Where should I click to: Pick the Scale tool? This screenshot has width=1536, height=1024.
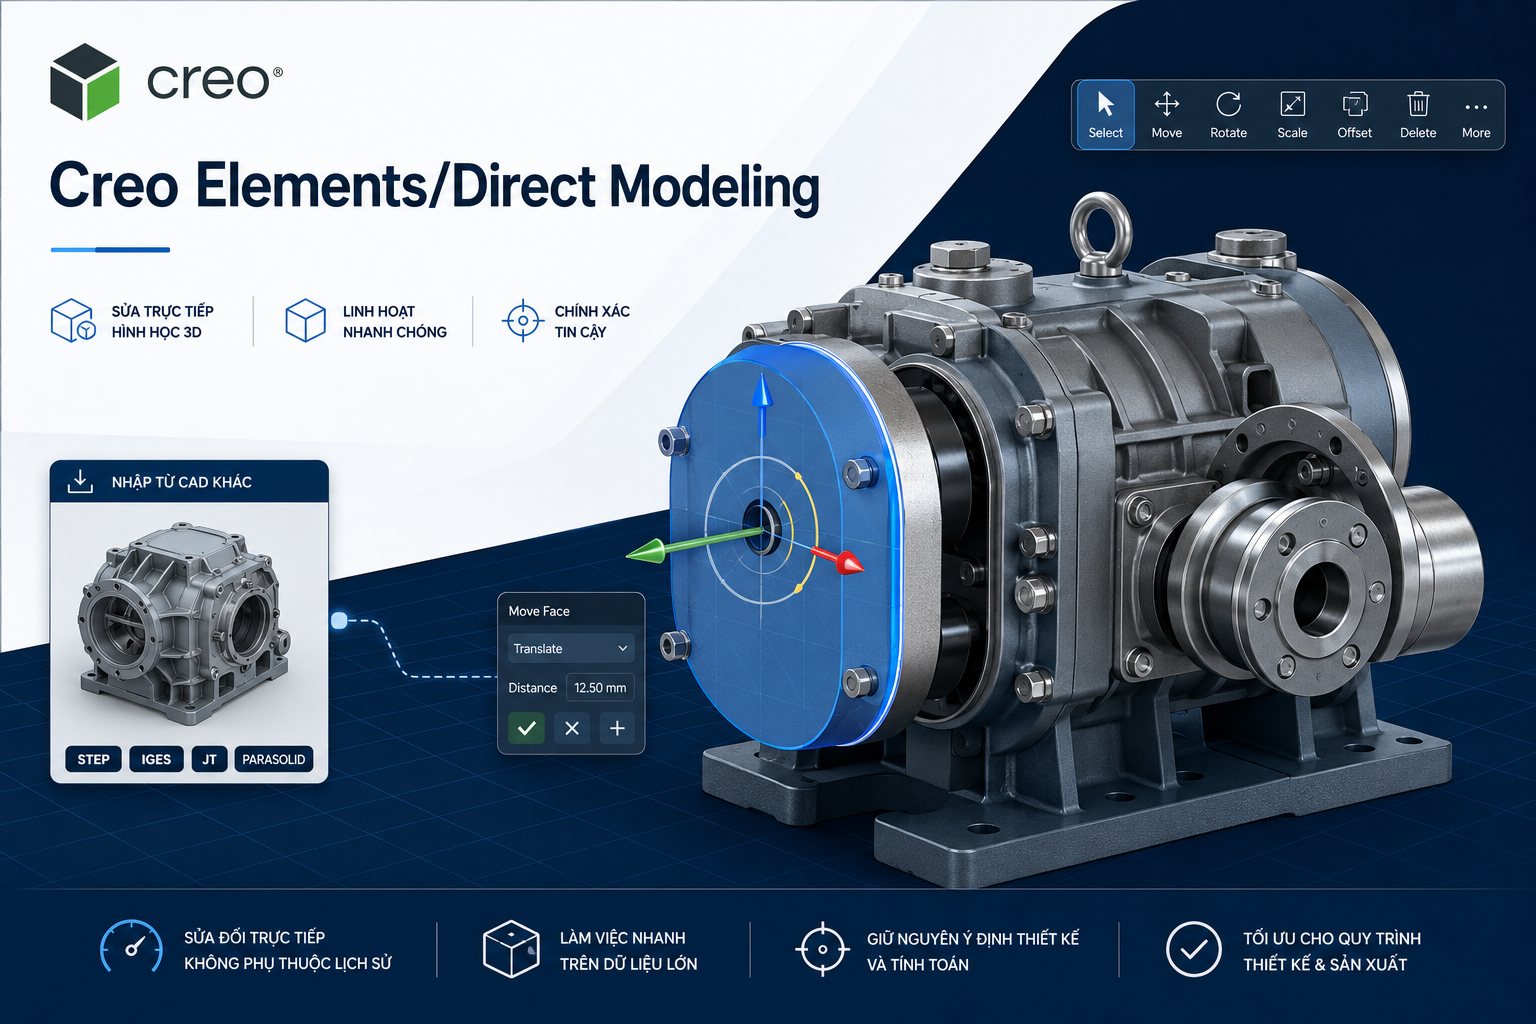pos(1292,115)
